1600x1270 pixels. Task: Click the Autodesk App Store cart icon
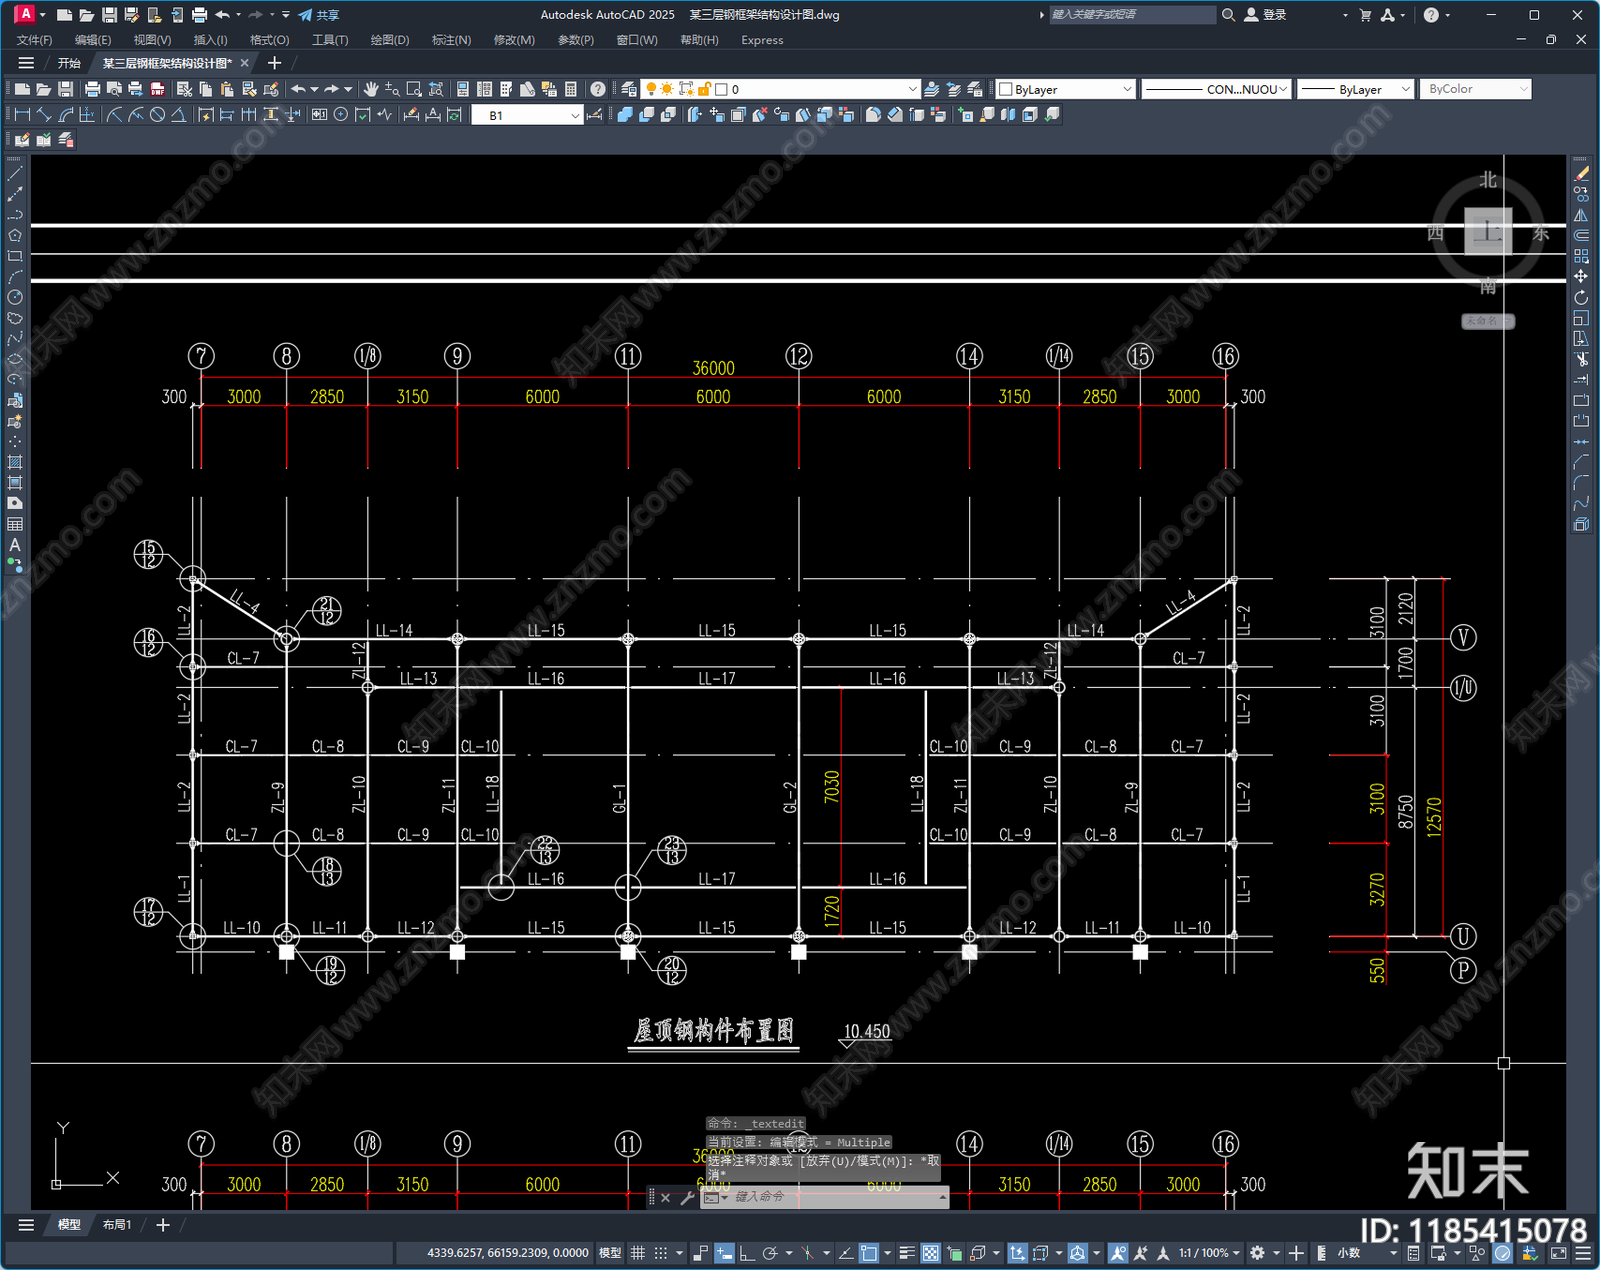click(1365, 15)
